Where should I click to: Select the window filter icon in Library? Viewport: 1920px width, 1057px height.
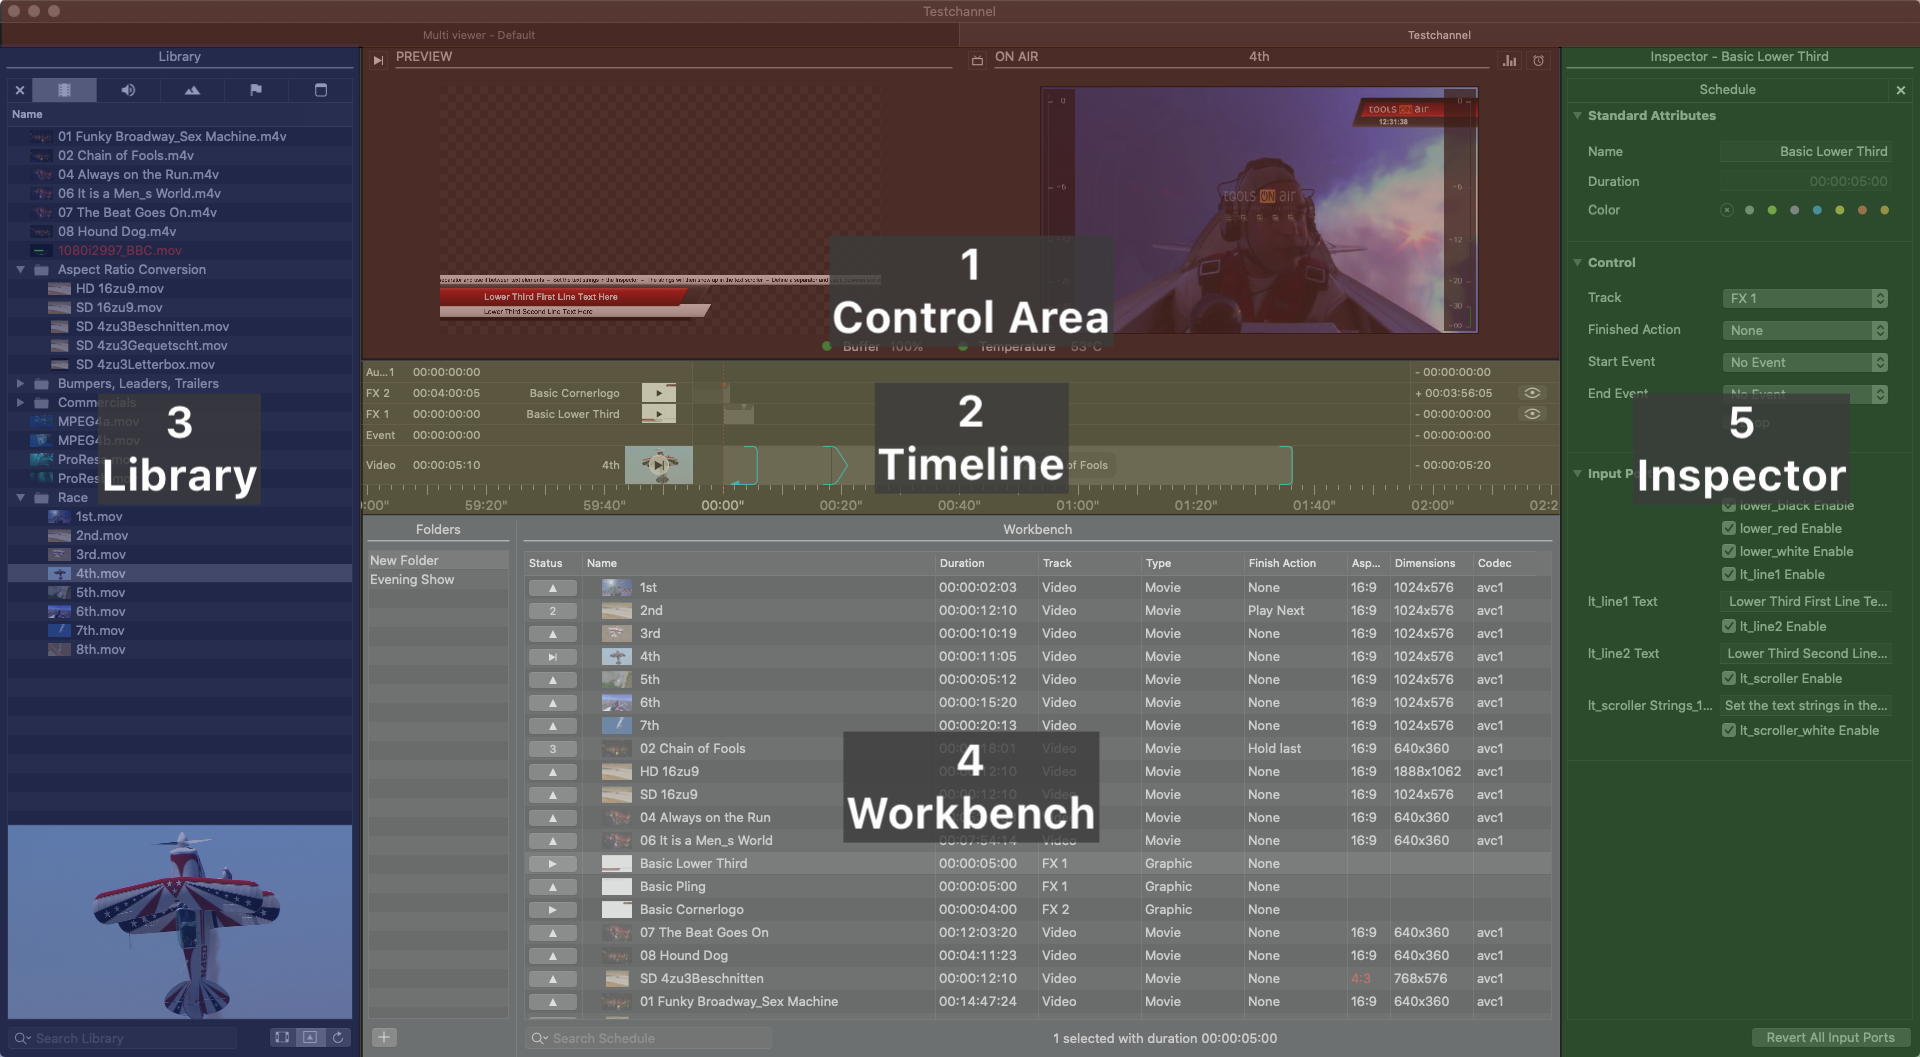click(x=321, y=90)
